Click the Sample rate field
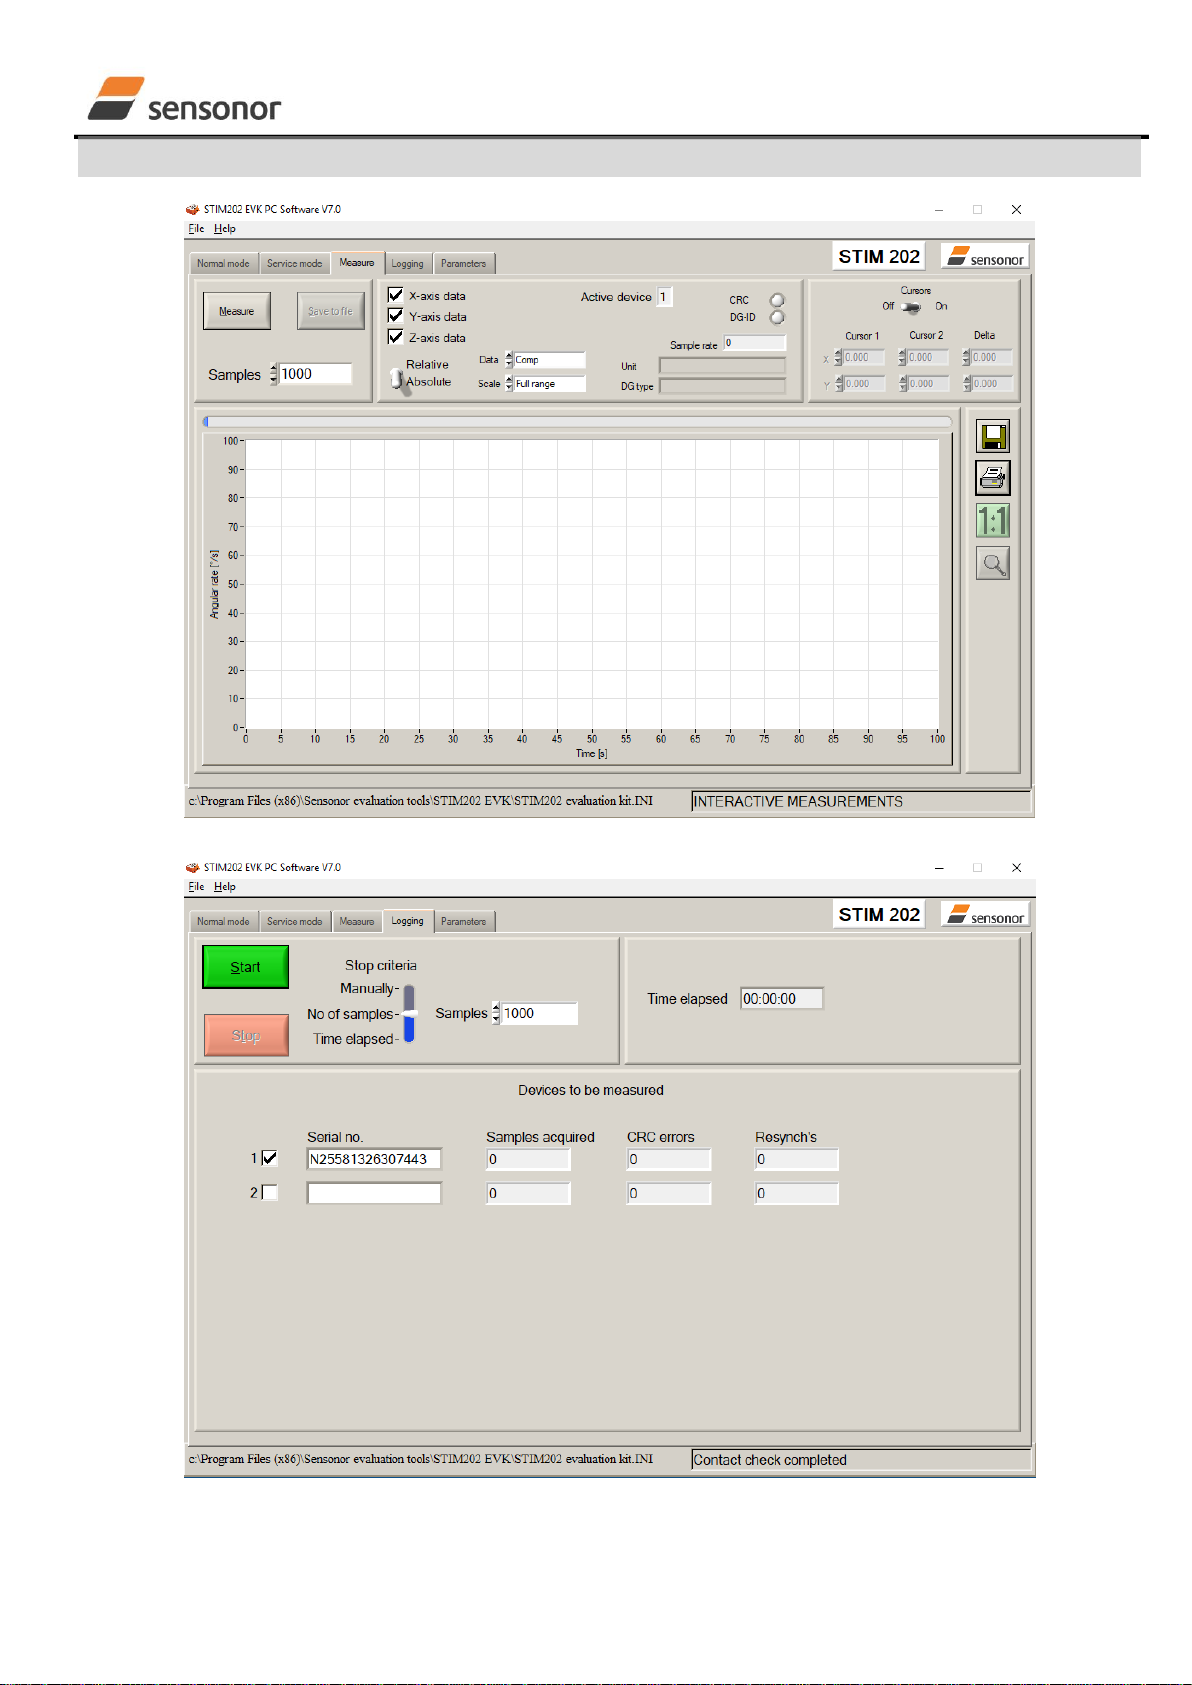Viewport: 1192px width, 1685px height. click(x=755, y=343)
